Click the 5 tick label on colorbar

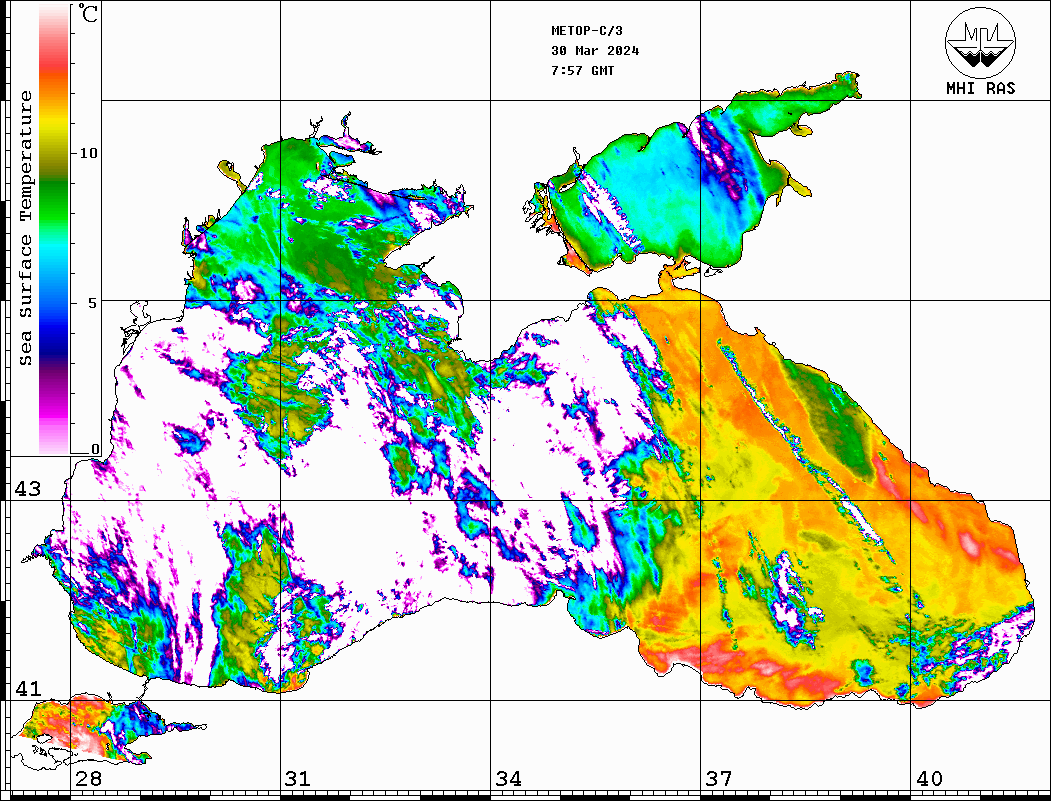(x=93, y=303)
